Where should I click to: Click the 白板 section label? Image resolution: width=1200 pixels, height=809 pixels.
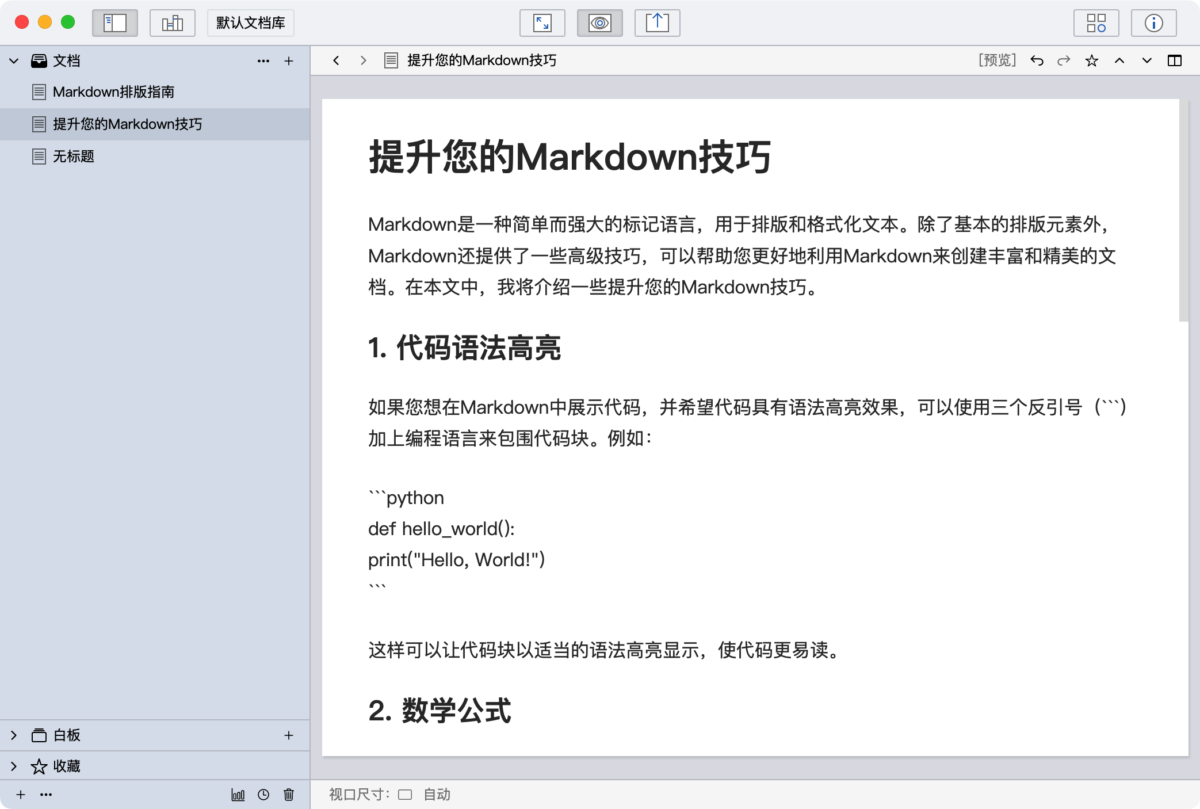tap(66, 735)
